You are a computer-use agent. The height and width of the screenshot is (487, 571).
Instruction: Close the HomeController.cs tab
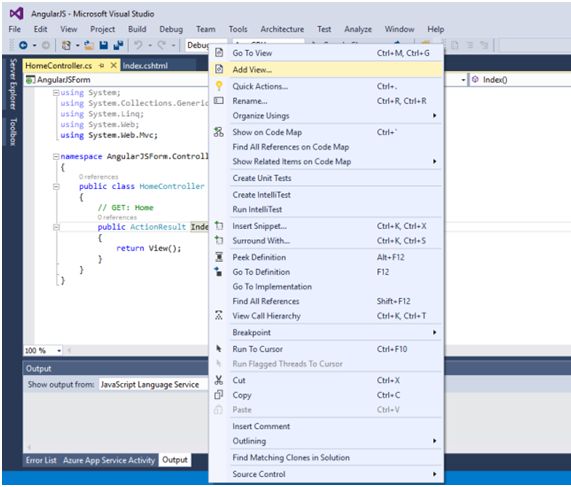pos(114,65)
